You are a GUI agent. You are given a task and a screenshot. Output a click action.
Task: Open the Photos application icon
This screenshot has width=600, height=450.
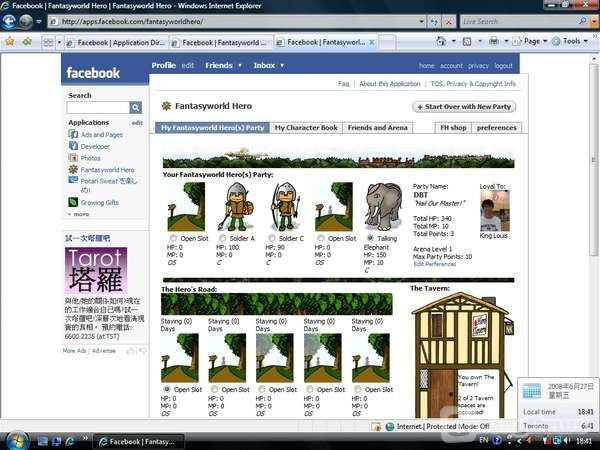(73, 158)
